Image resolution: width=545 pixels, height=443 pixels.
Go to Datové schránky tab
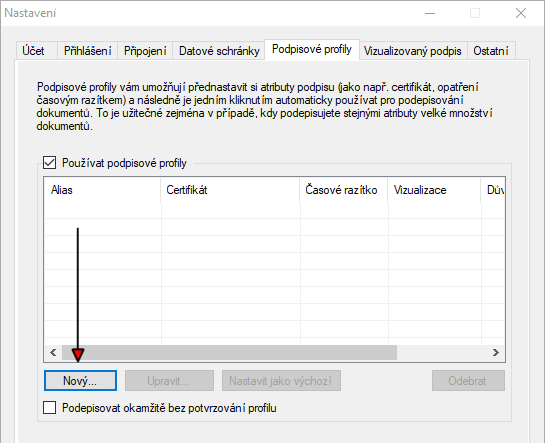(219, 51)
